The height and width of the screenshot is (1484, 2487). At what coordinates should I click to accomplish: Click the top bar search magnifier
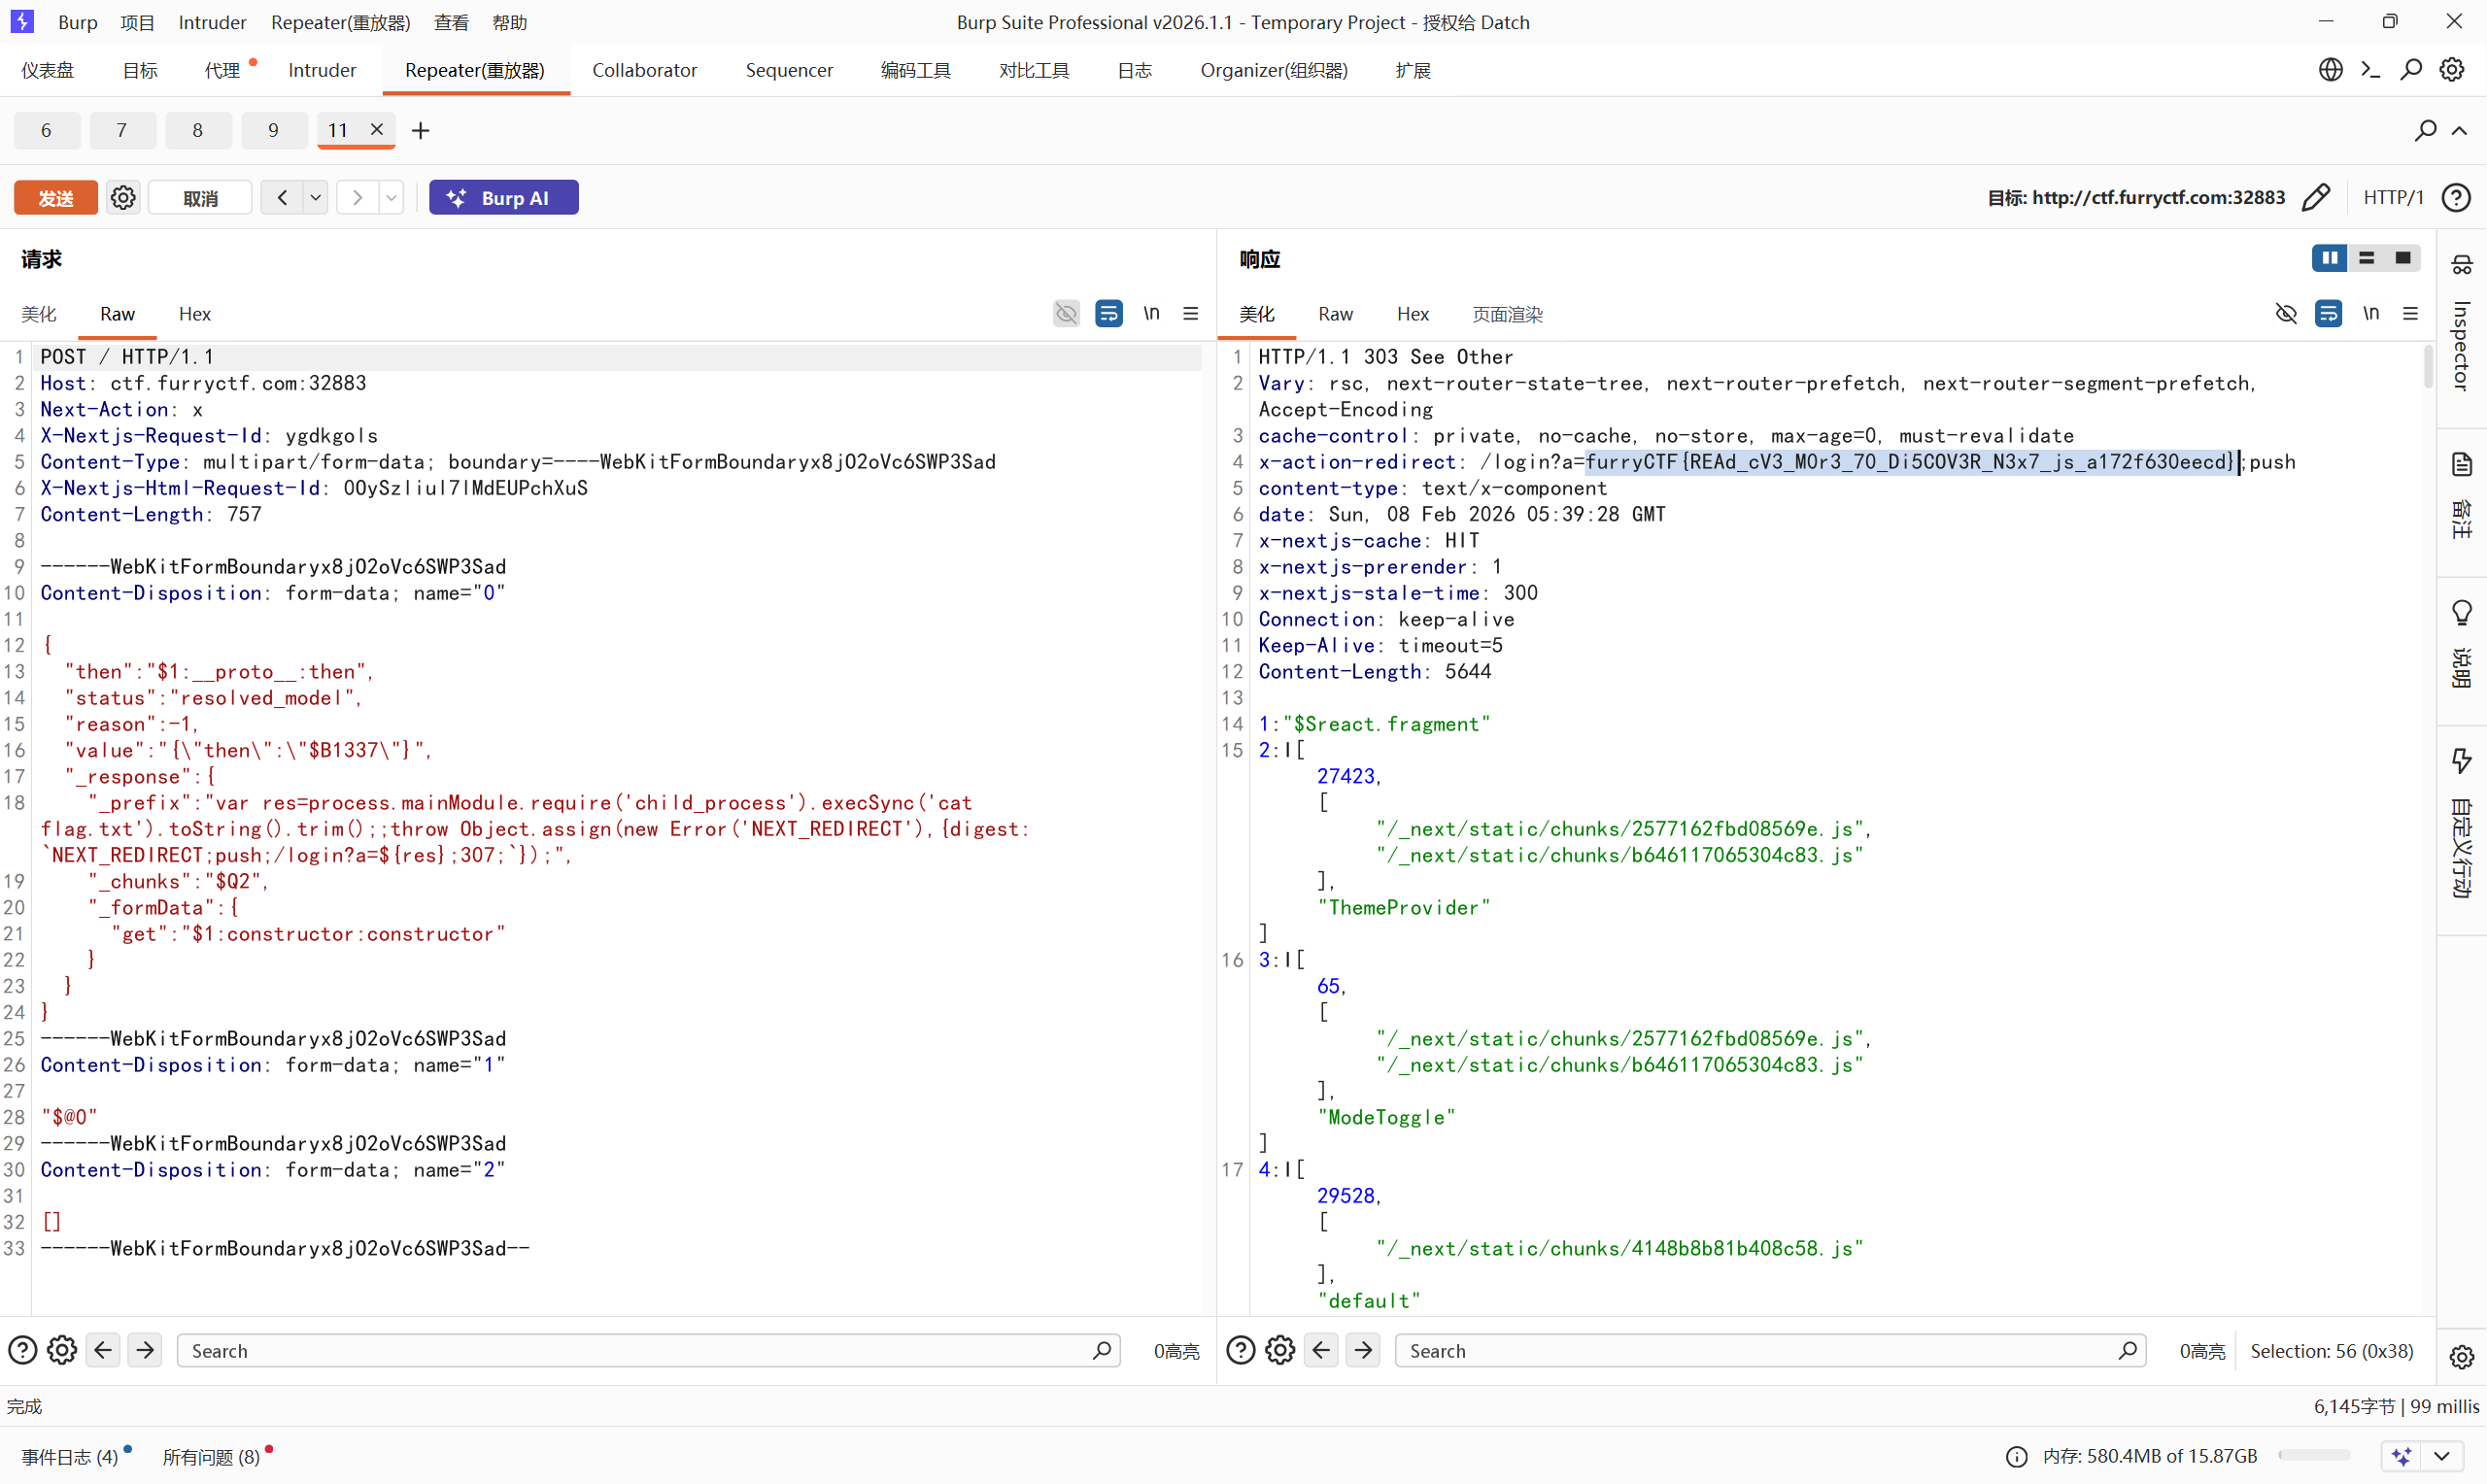click(2411, 70)
